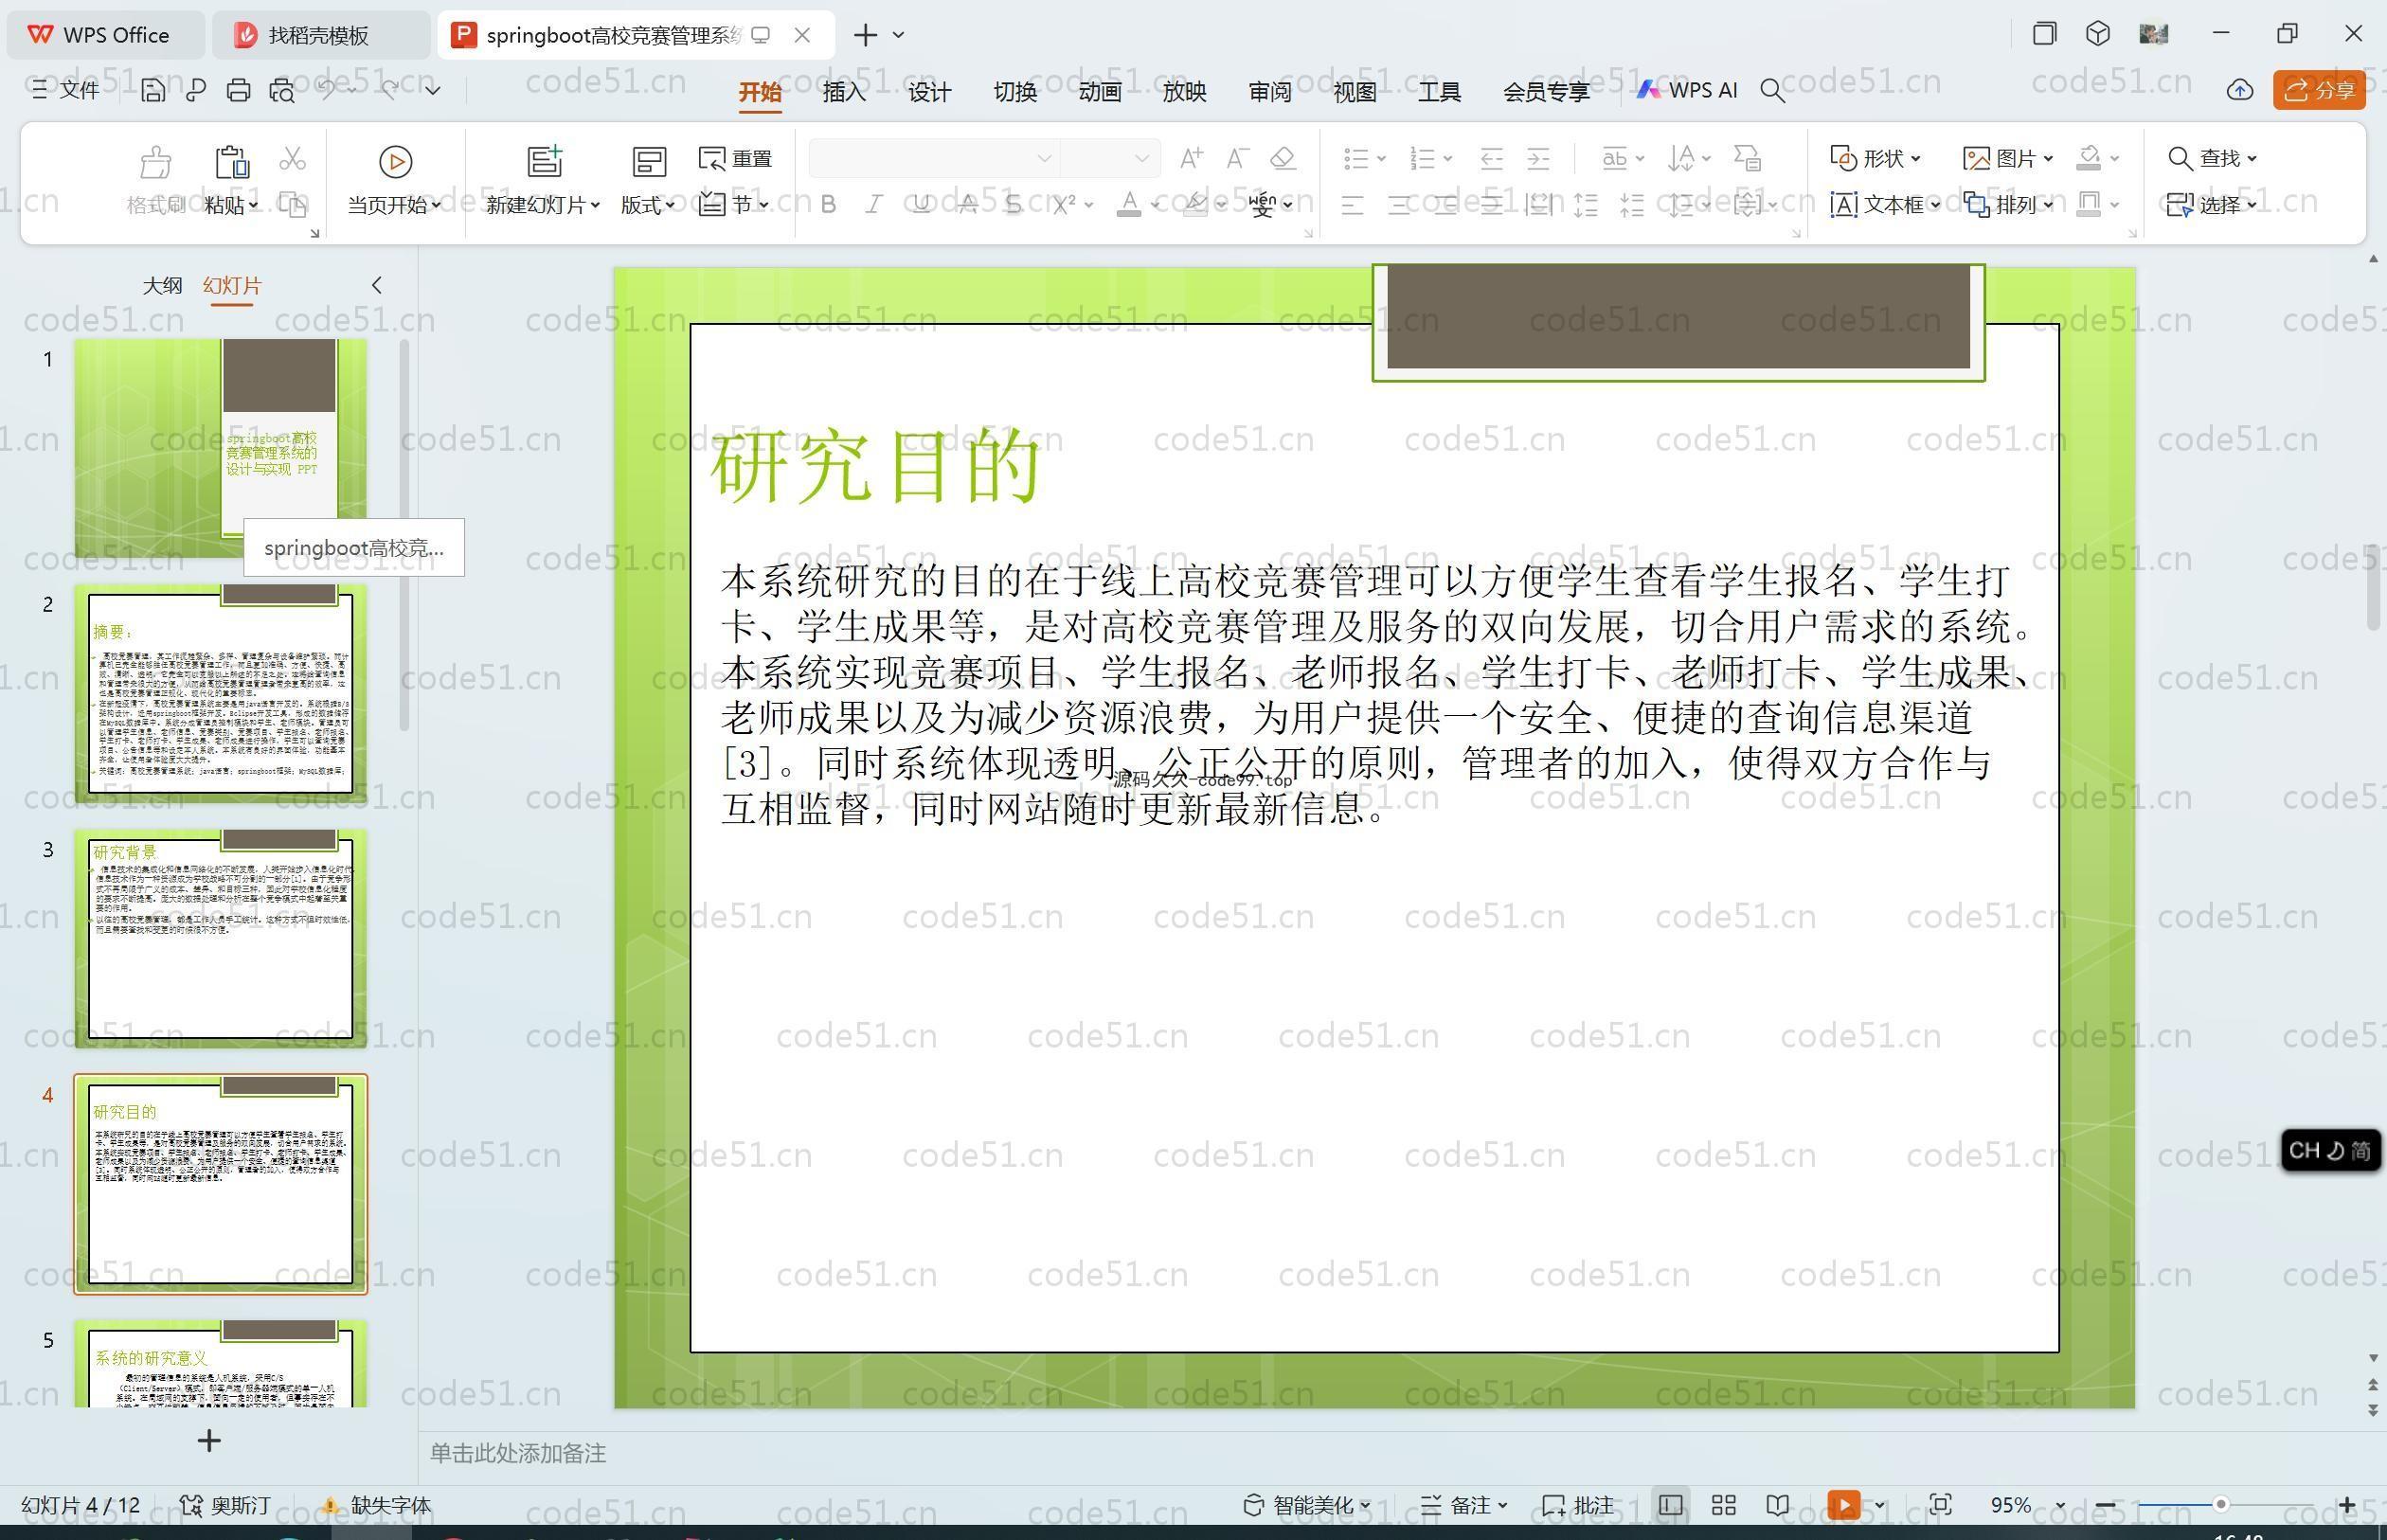Click the Undo arrow icon
2387x1540 pixels.
tap(327, 90)
